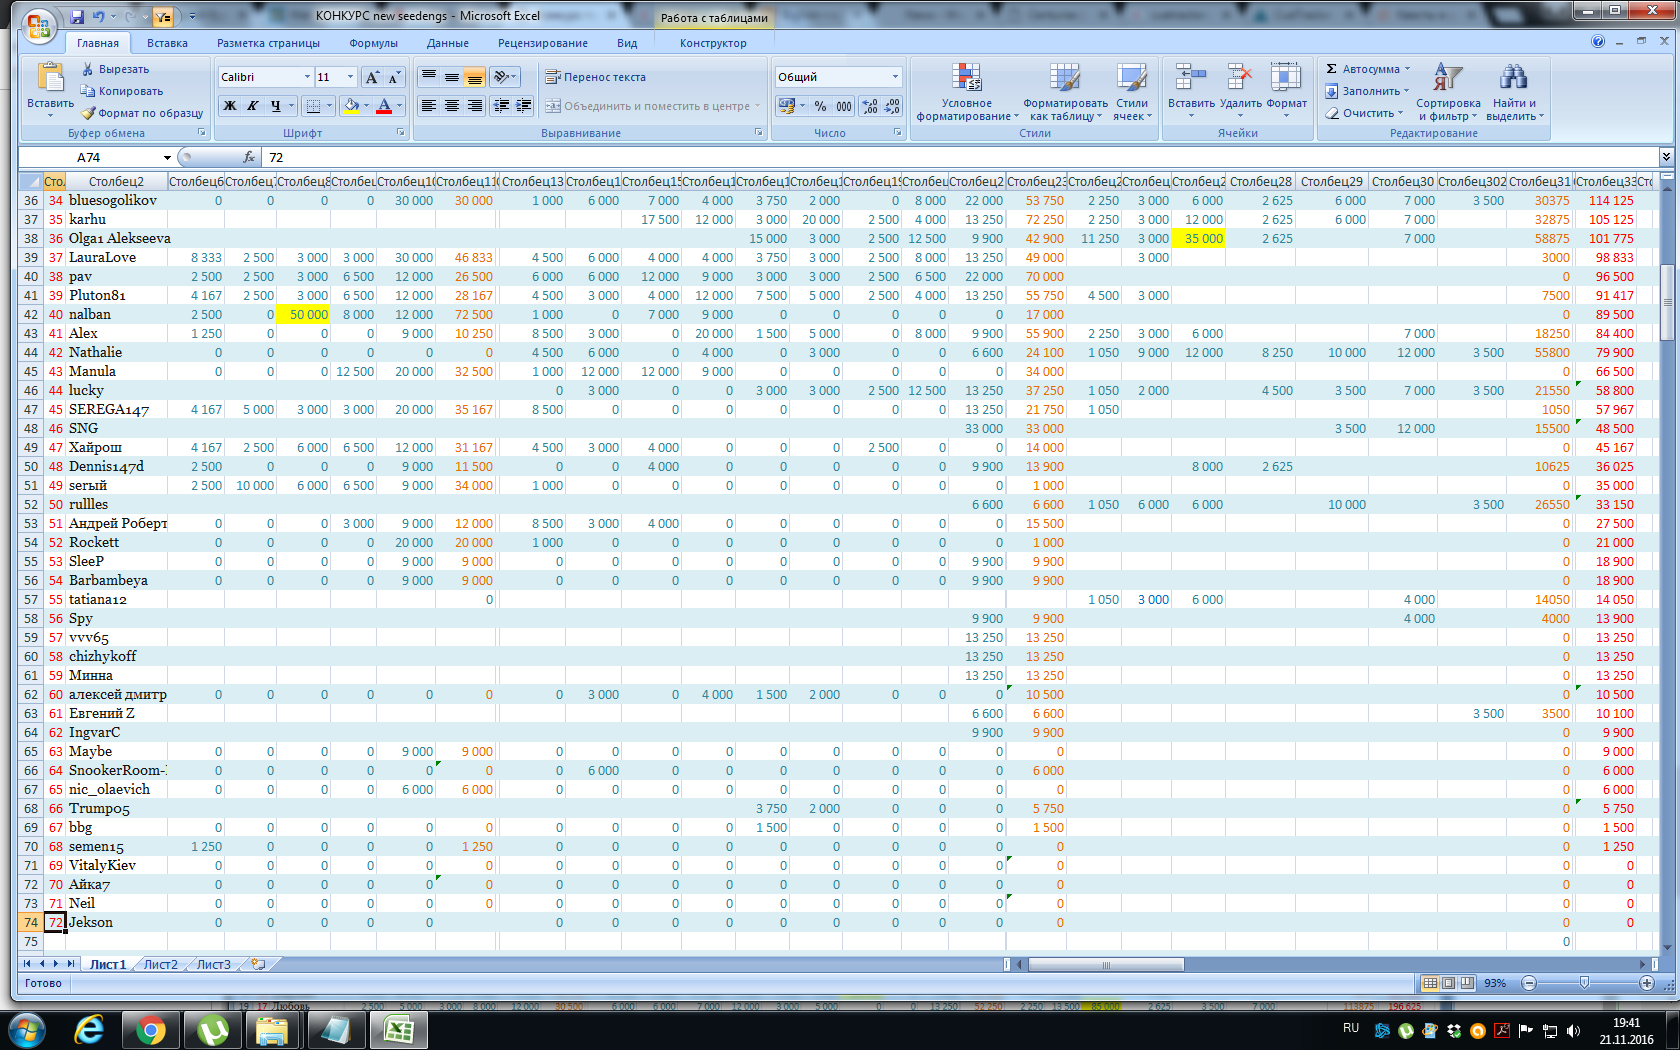Click the Paste (Вставить) clipboard icon
Image resolution: width=1680 pixels, height=1050 pixels.
(x=49, y=78)
